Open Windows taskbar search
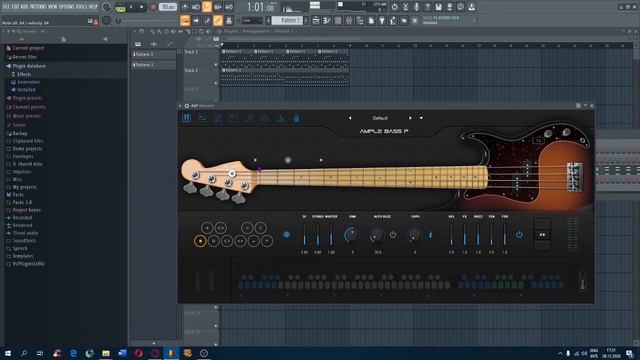The image size is (640, 360). [24, 353]
